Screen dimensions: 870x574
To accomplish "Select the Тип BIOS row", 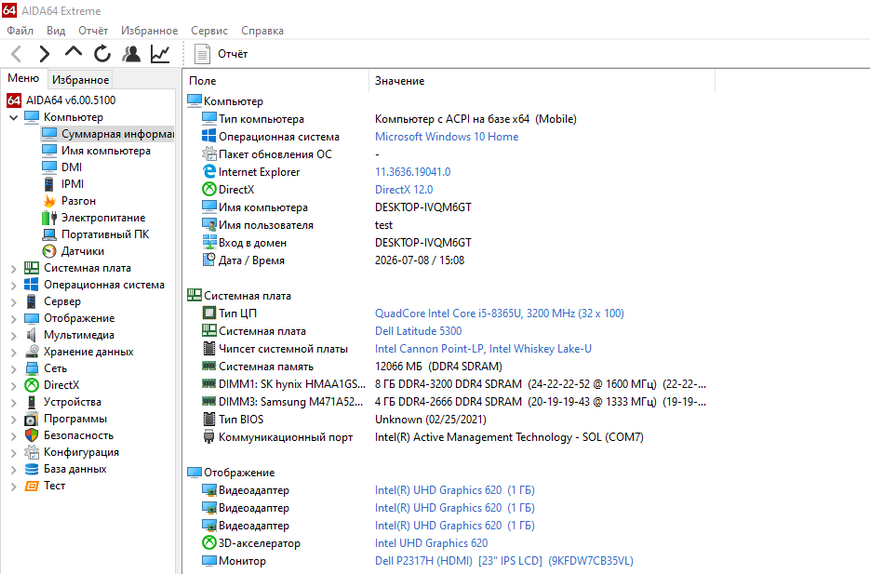I will pyautogui.click(x=344, y=419).
